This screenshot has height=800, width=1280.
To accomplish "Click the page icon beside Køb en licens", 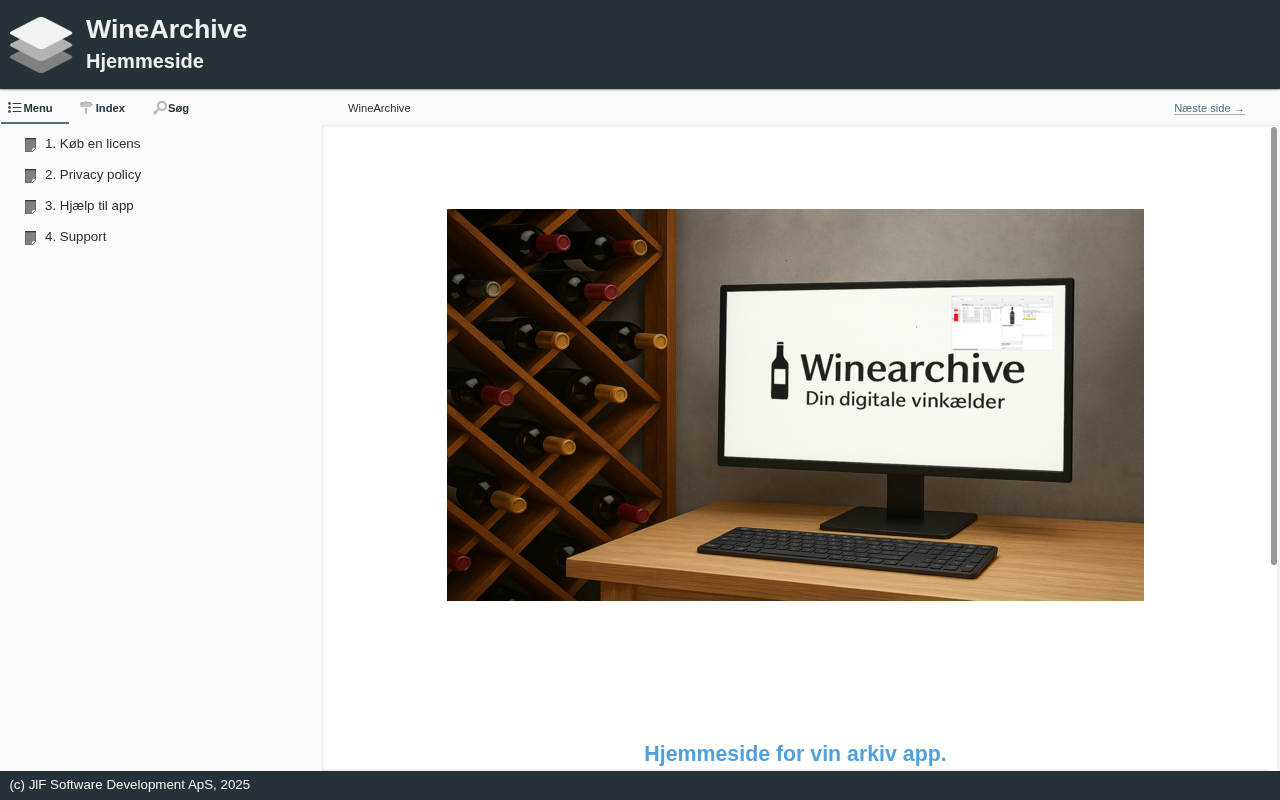I will point(31,145).
